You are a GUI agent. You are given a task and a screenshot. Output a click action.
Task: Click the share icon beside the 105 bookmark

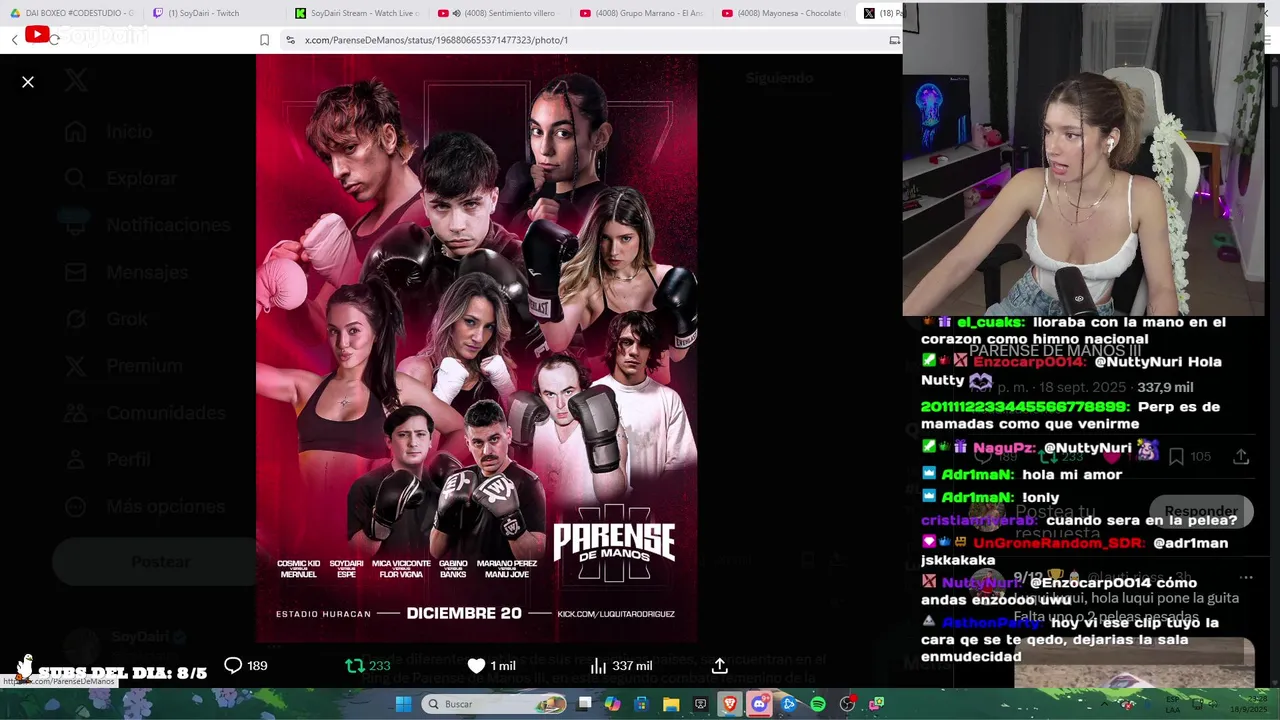[1241, 456]
